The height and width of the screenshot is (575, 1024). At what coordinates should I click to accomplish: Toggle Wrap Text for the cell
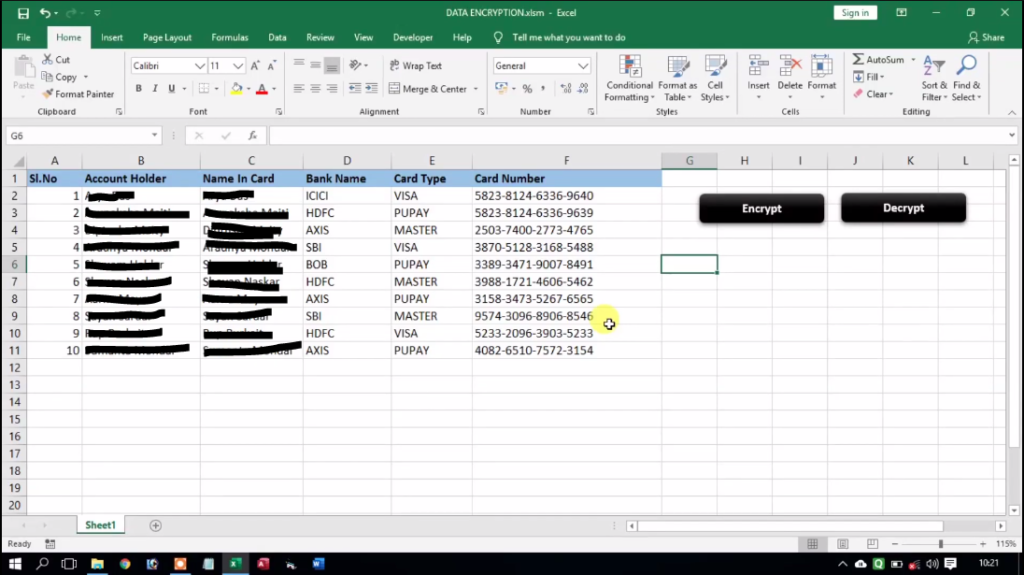(415, 66)
